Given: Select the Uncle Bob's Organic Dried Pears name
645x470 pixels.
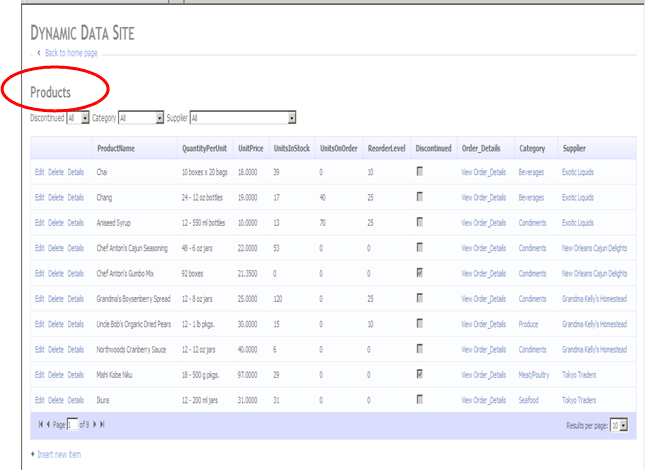Looking at the screenshot, I should tap(134, 324).
